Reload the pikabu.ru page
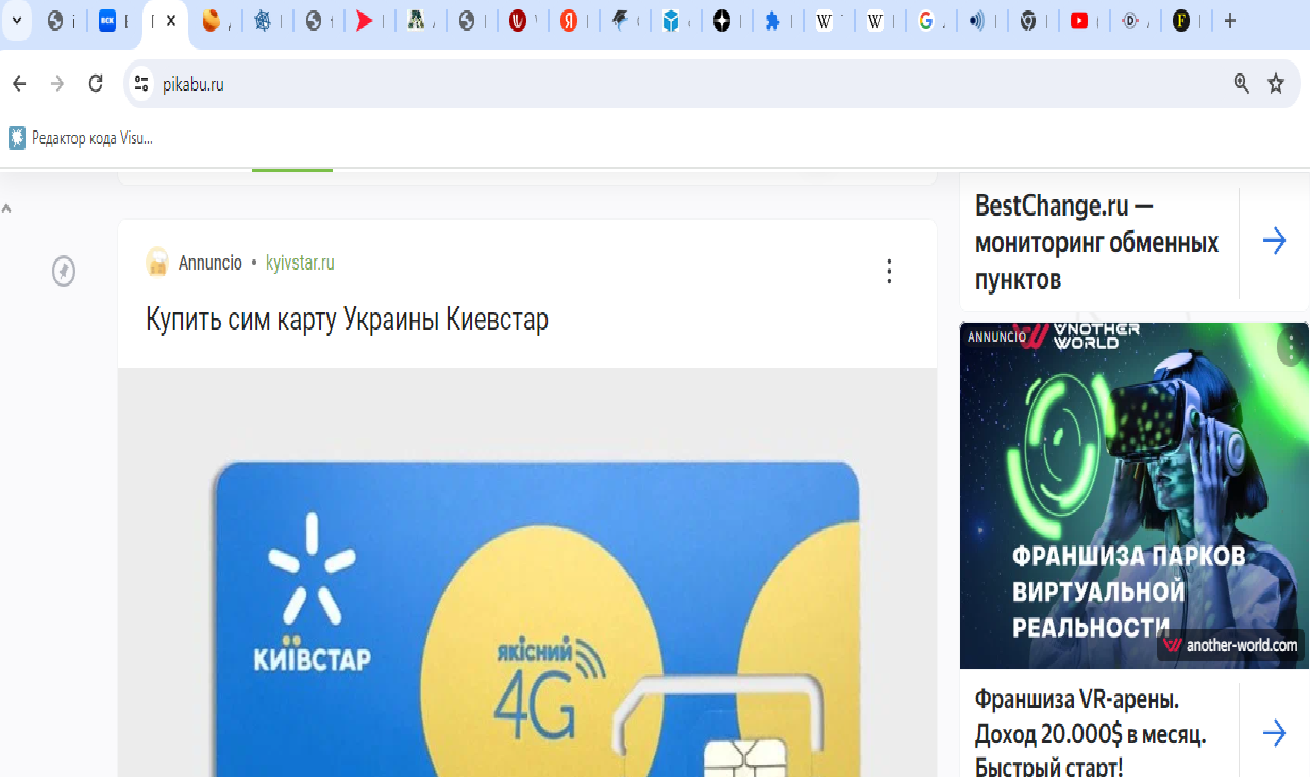Image resolution: width=1310 pixels, height=777 pixels. 95,84
